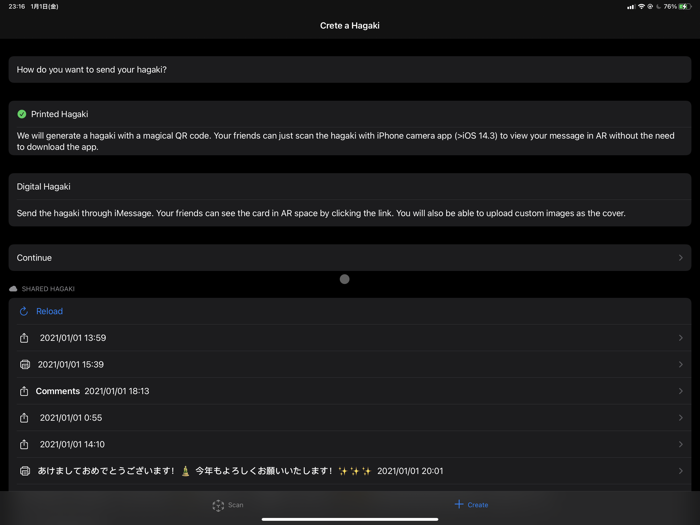700x525 pixels.
Task: Tap the plus icon next to Create
Action: pyautogui.click(x=459, y=504)
